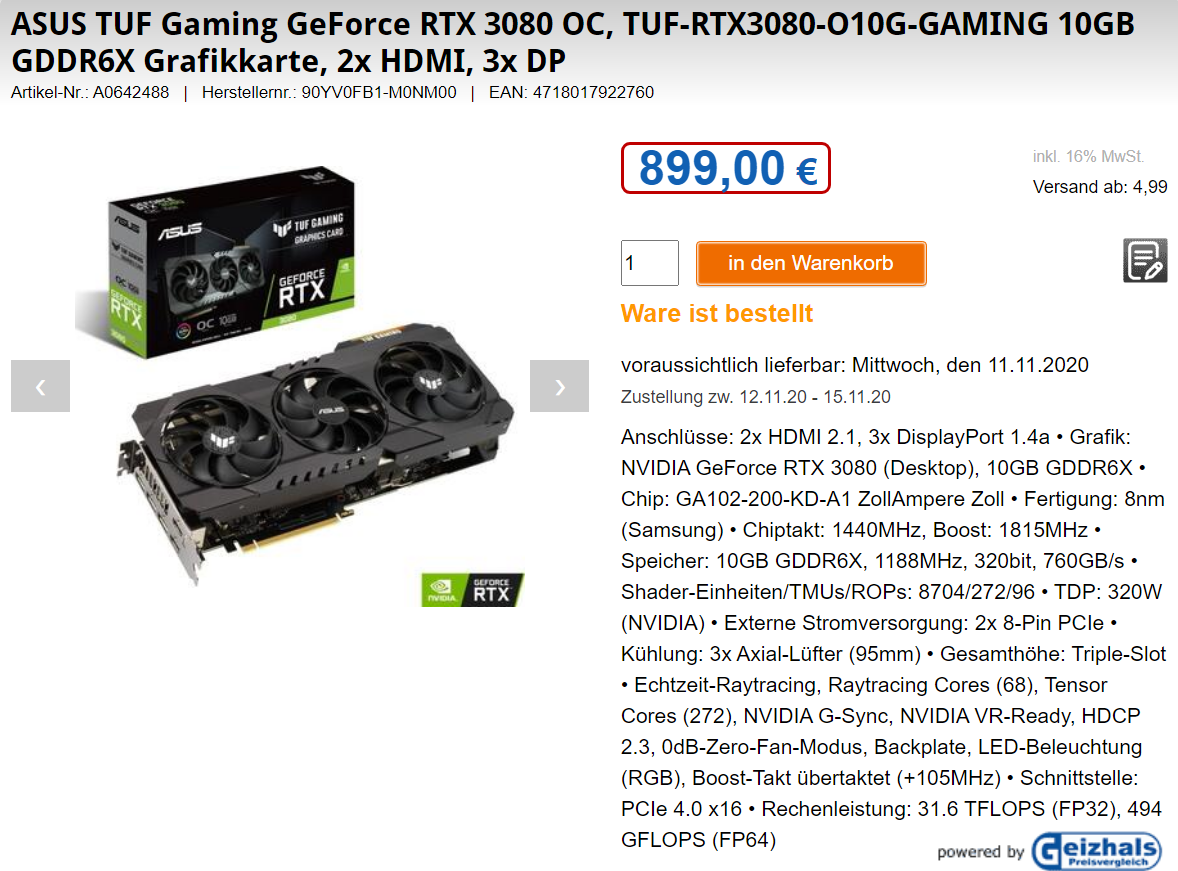
Task: Open the Geizhals Preisvergleich logo
Action: coord(1097,851)
